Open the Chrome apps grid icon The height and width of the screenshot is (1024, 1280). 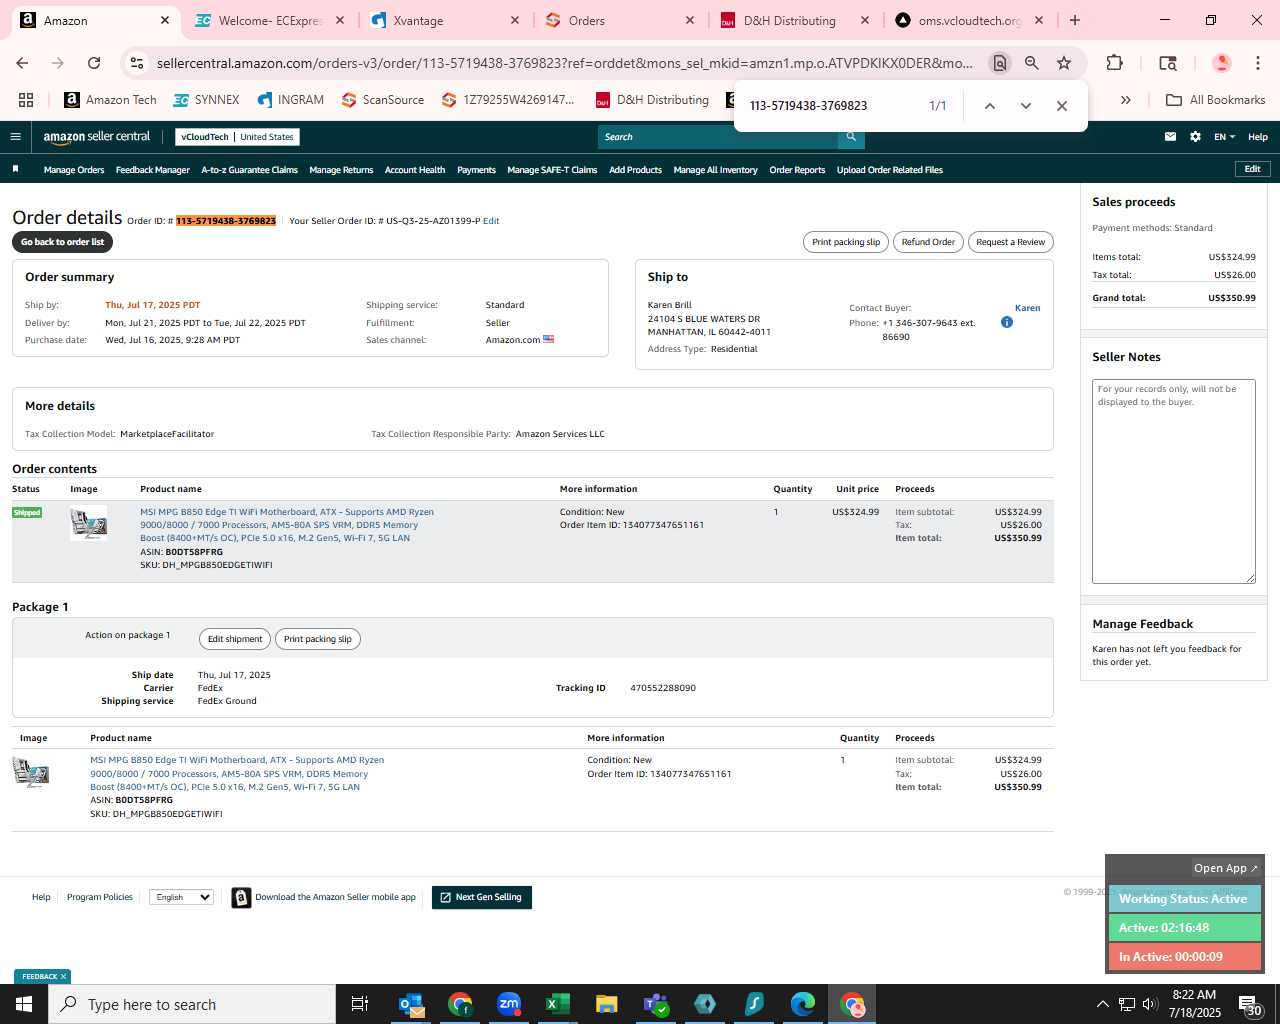click(26, 100)
